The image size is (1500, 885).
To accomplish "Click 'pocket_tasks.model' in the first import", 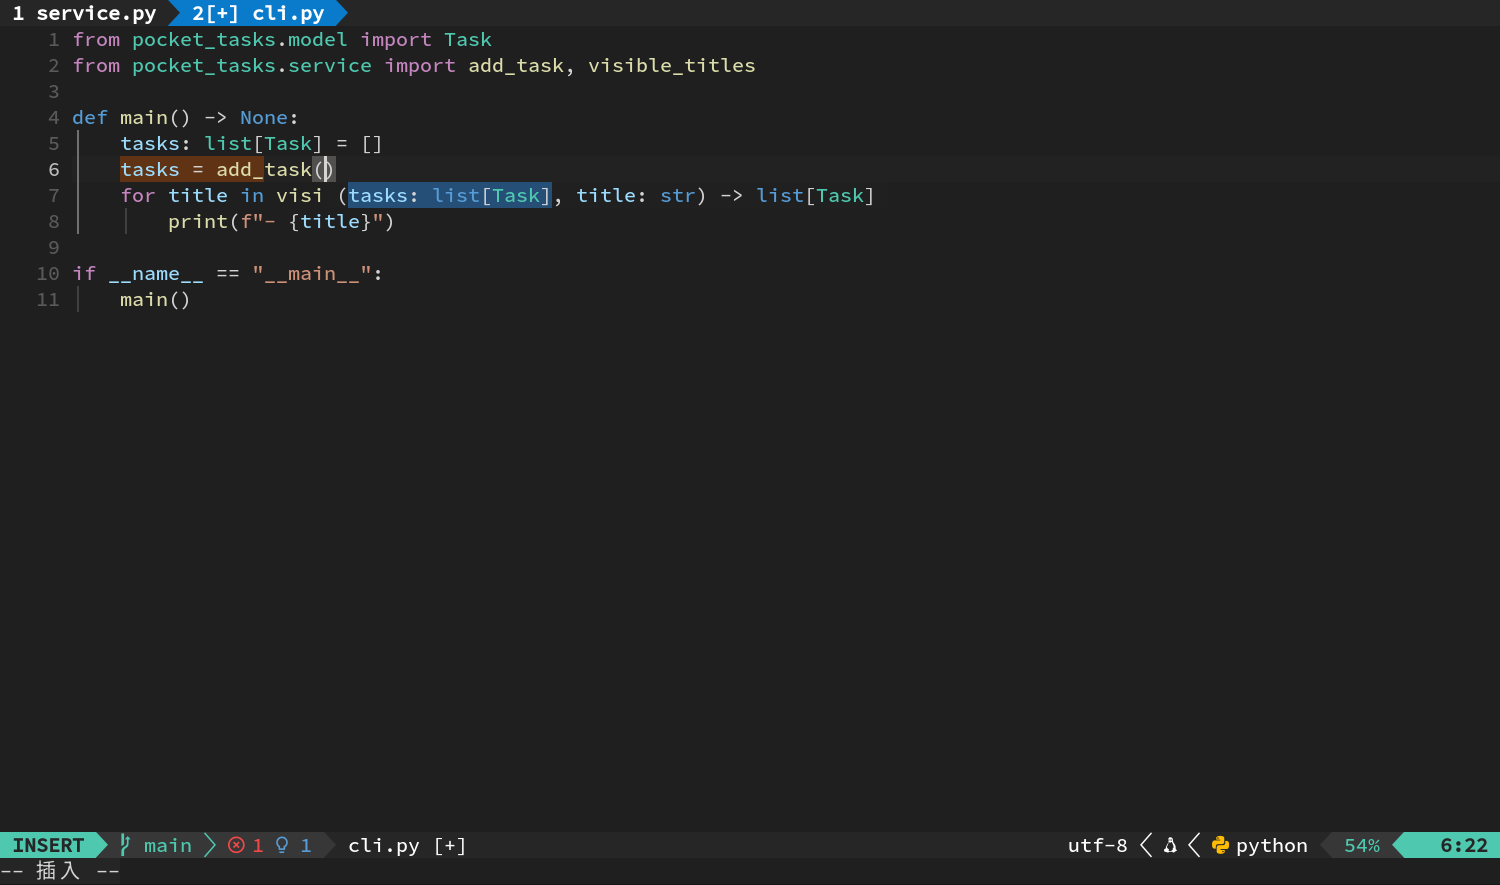I will pos(240,40).
